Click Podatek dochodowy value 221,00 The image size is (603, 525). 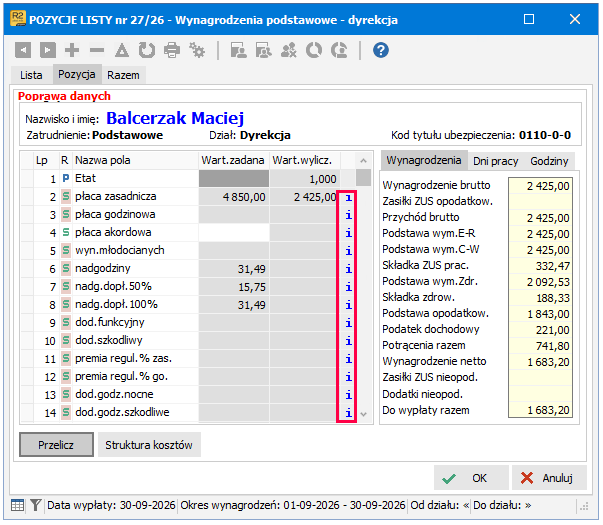(x=553, y=330)
